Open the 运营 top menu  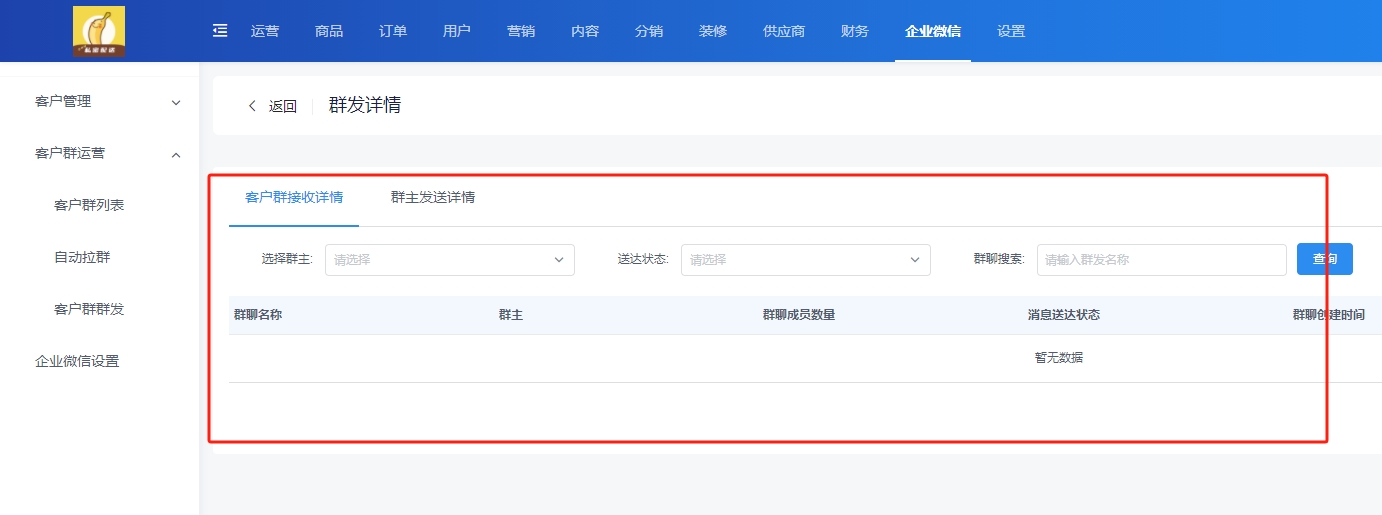coord(265,31)
